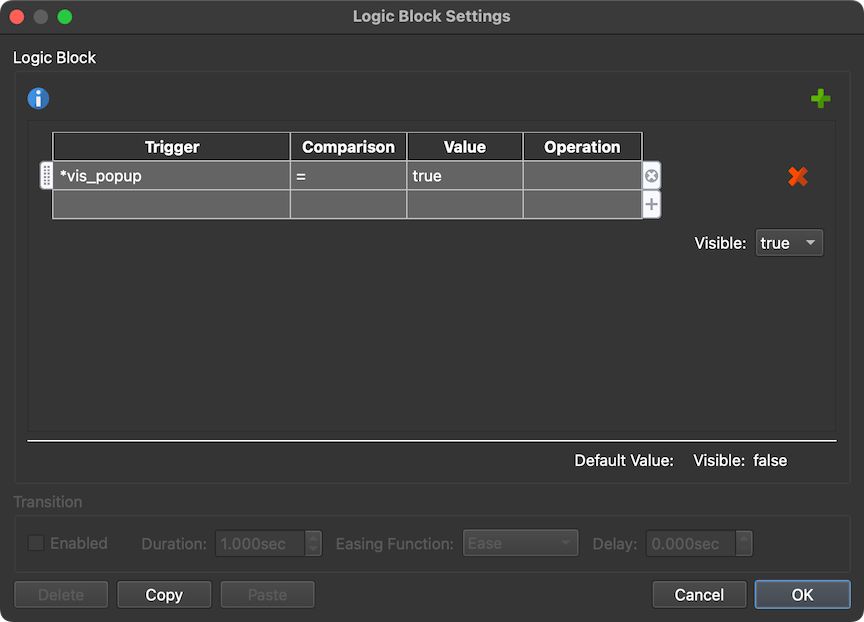The image size is (864, 622).
Task: Click the empty Operation cell
Action: tap(582, 175)
